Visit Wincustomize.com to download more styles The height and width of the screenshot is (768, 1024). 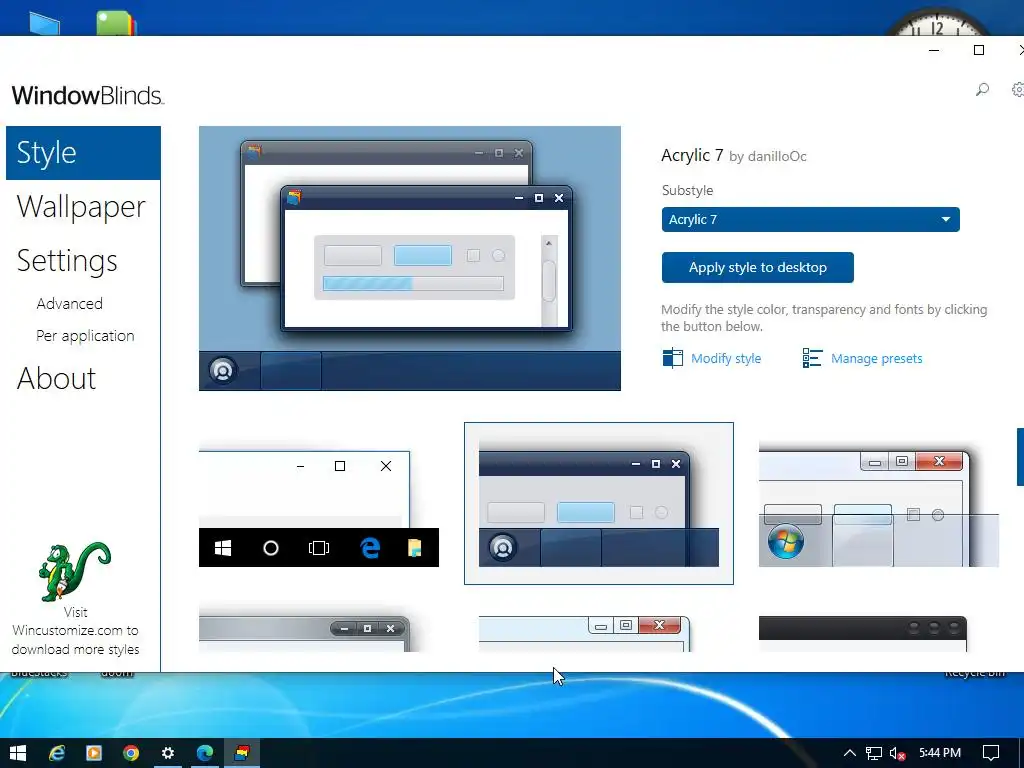pyautogui.click(x=75, y=631)
